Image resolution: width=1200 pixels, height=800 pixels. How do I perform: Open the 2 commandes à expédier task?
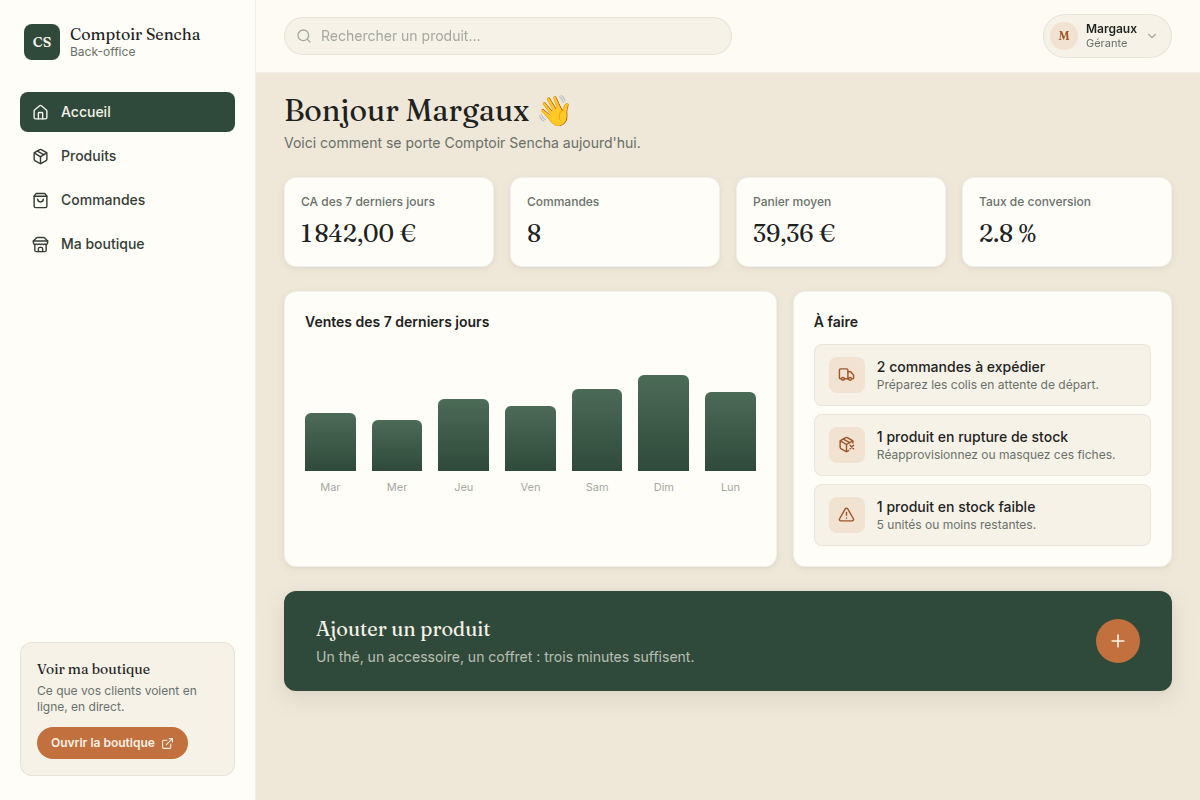point(982,375)
